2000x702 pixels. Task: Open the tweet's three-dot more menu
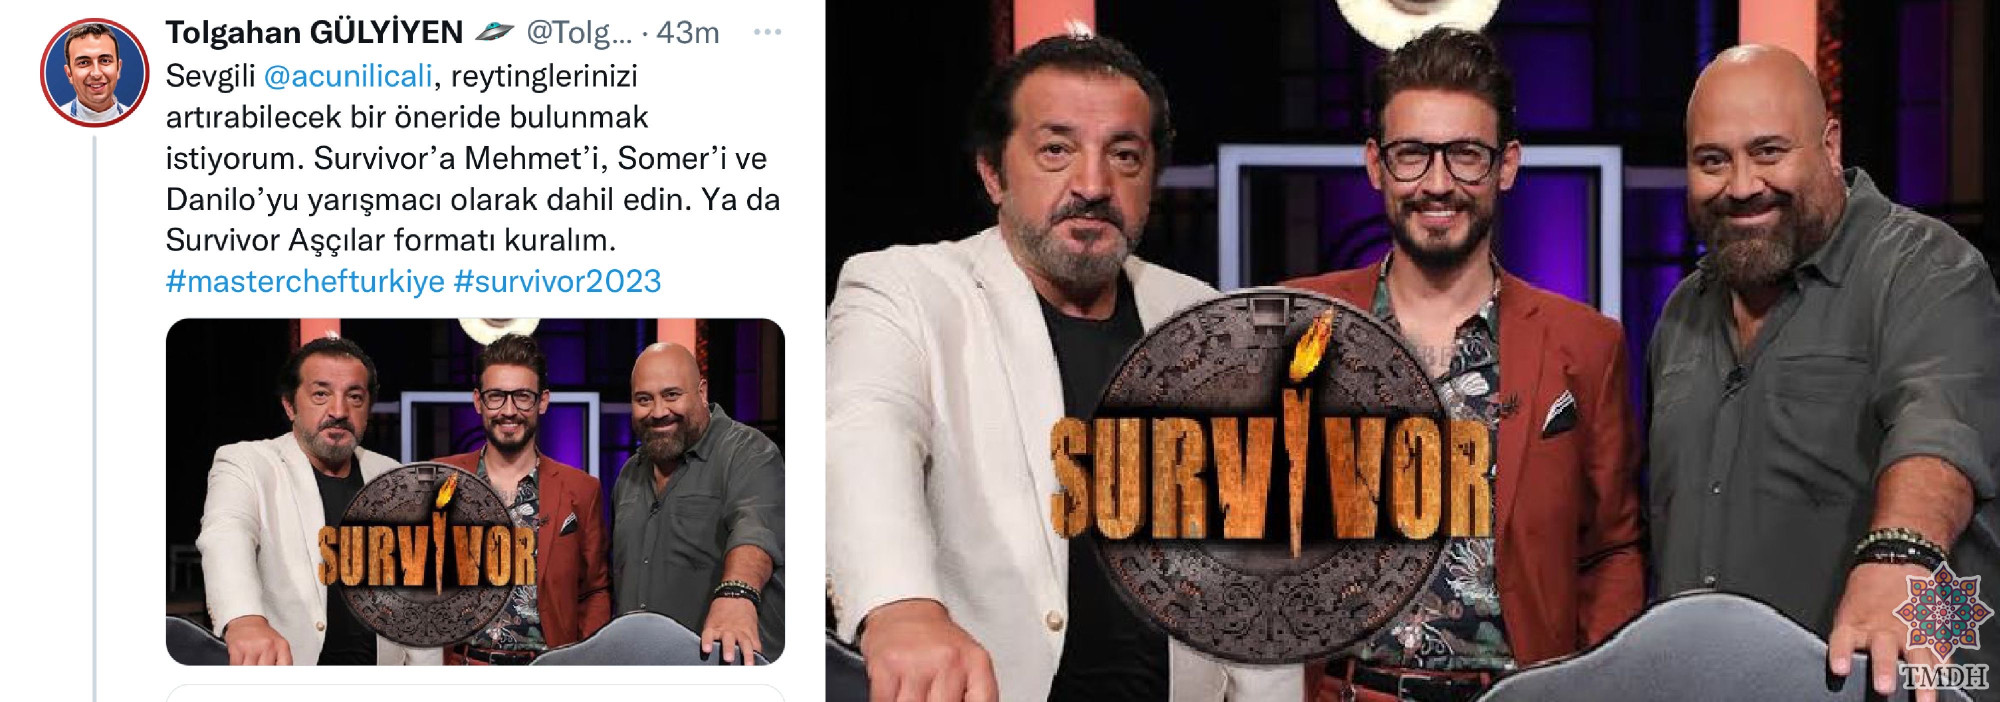(x=767, y=32)
